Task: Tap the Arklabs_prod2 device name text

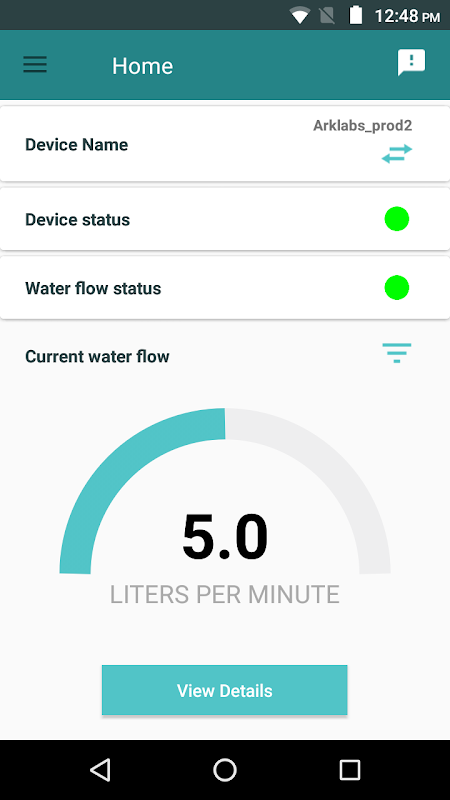Action: point(362,126)
